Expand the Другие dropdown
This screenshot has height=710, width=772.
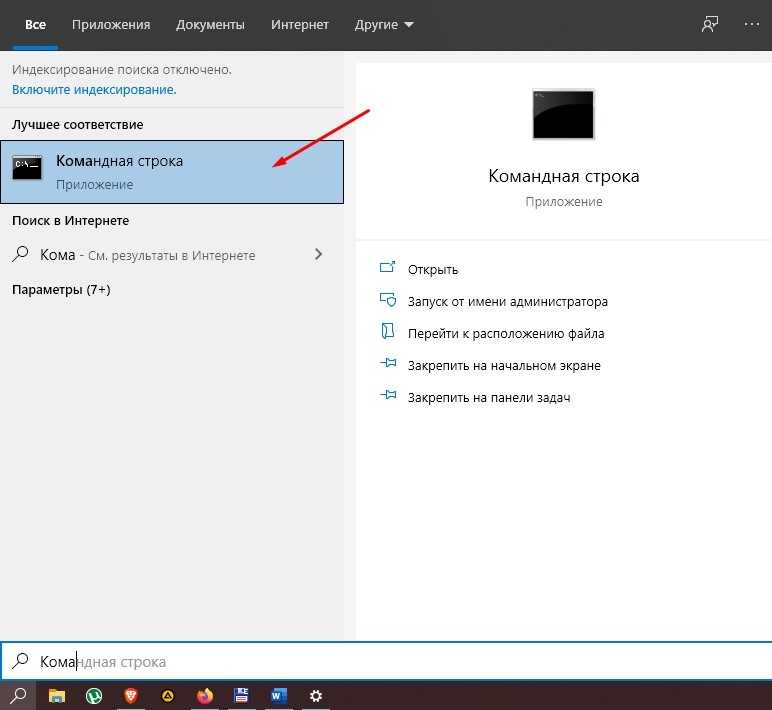click(x=384, y=25)
